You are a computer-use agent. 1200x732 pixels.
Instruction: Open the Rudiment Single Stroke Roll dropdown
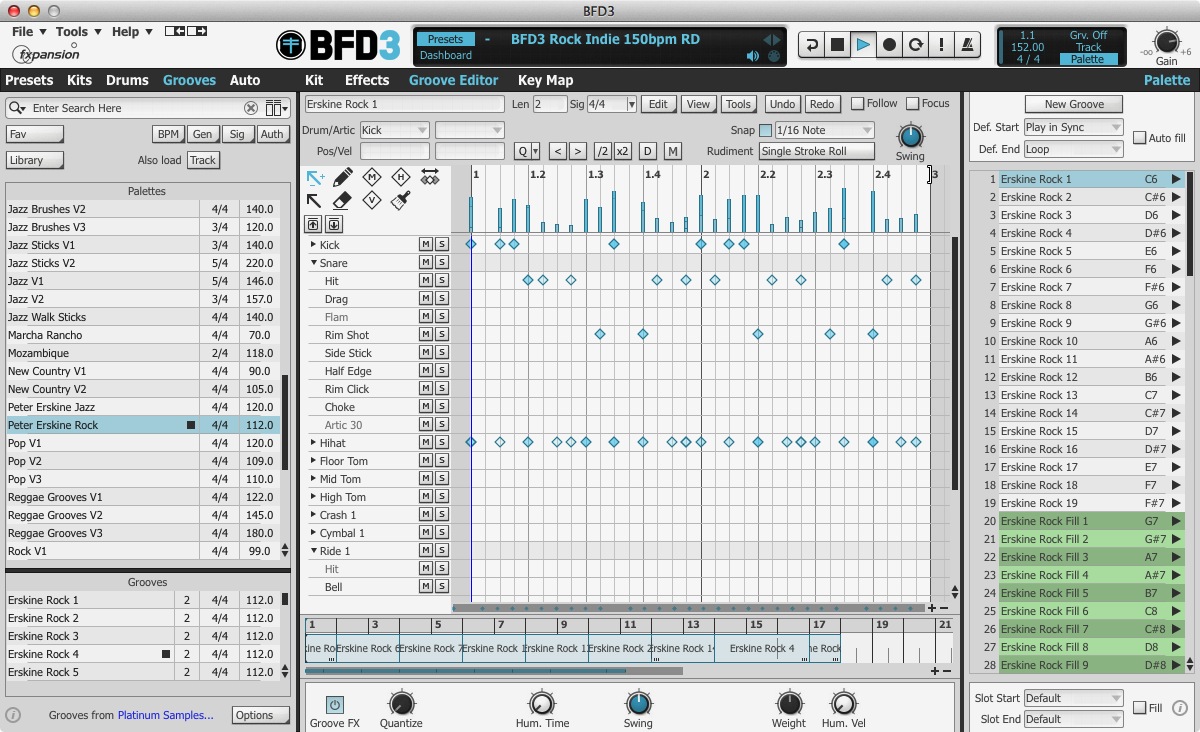(816, 151)
